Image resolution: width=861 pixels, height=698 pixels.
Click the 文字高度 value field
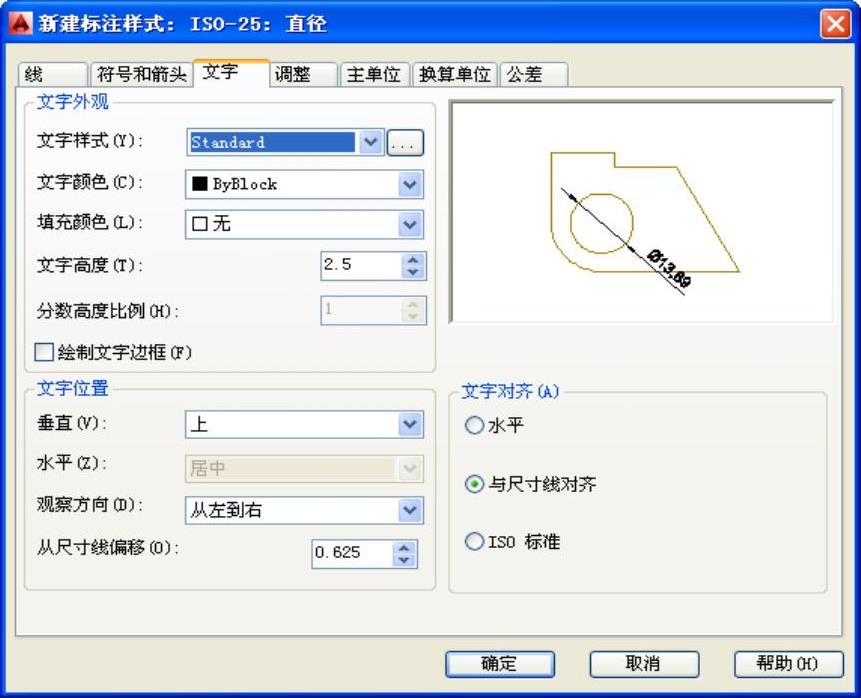[361, 266]
